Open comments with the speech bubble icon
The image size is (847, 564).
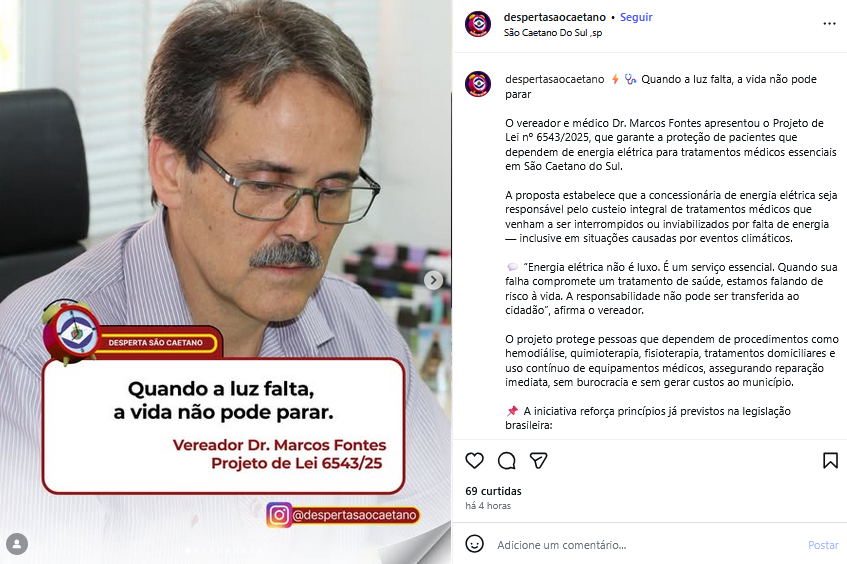pyautogui.click(x=507, y=461)
